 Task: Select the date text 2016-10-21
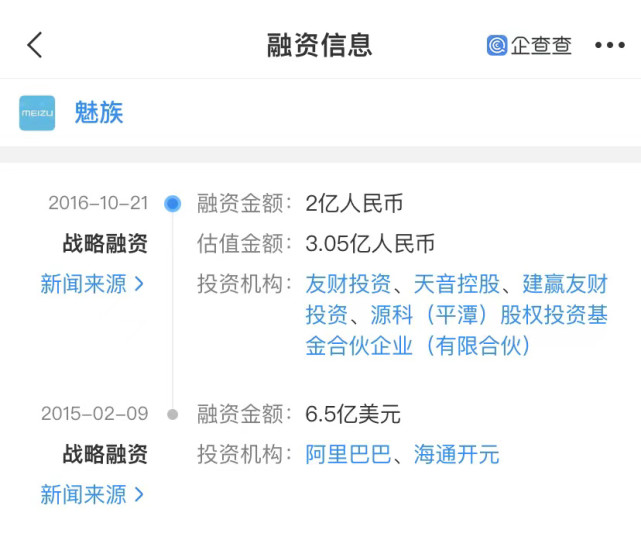tap(98, 203)
